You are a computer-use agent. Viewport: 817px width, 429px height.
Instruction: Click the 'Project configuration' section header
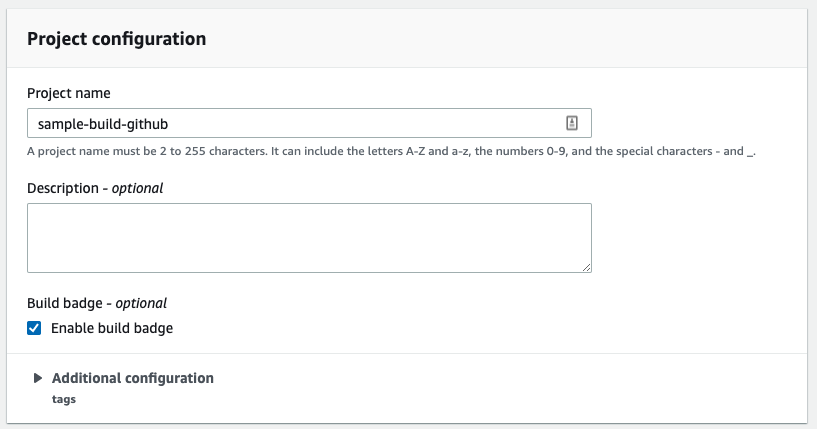pos(116,39)
